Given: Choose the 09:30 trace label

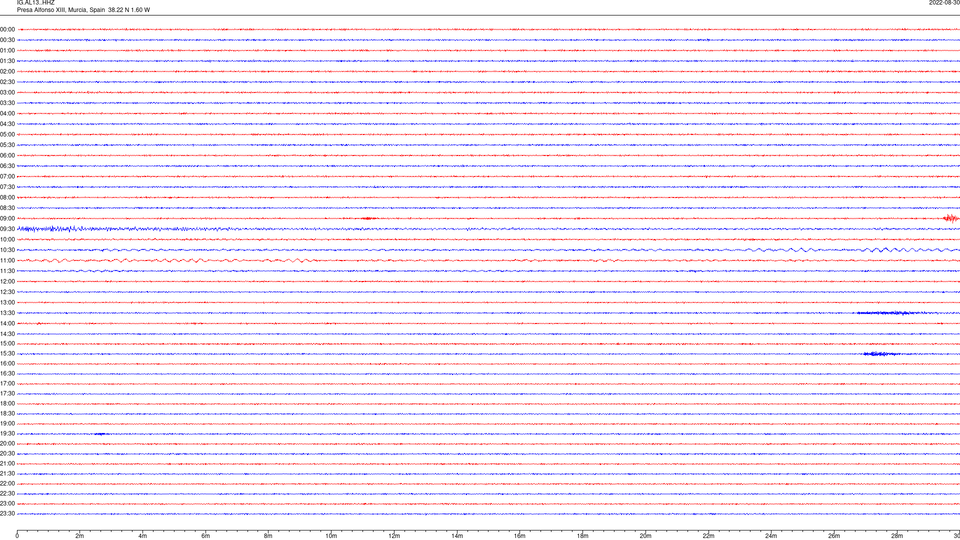Looking at the screenshot, I should 7,229.
